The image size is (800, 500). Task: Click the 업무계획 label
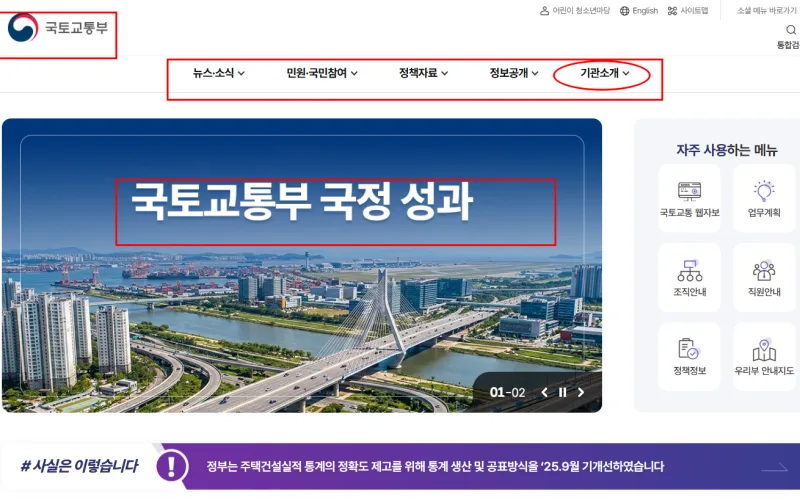coord(764,213)
